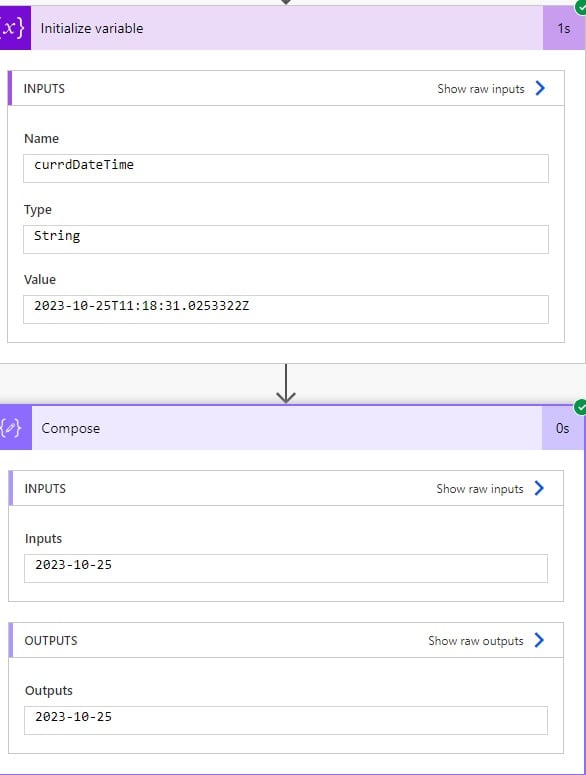Select the 2023-10-25T11:18:31.0253322Z value field

(x=286, y=310)
